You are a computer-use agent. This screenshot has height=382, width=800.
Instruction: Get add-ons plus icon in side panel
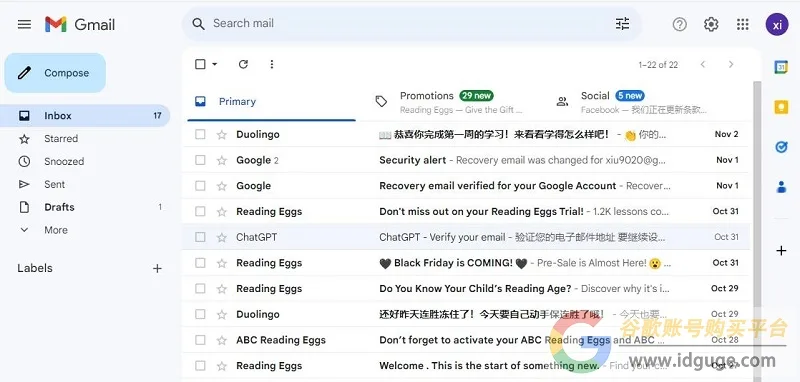click(781, 250)
